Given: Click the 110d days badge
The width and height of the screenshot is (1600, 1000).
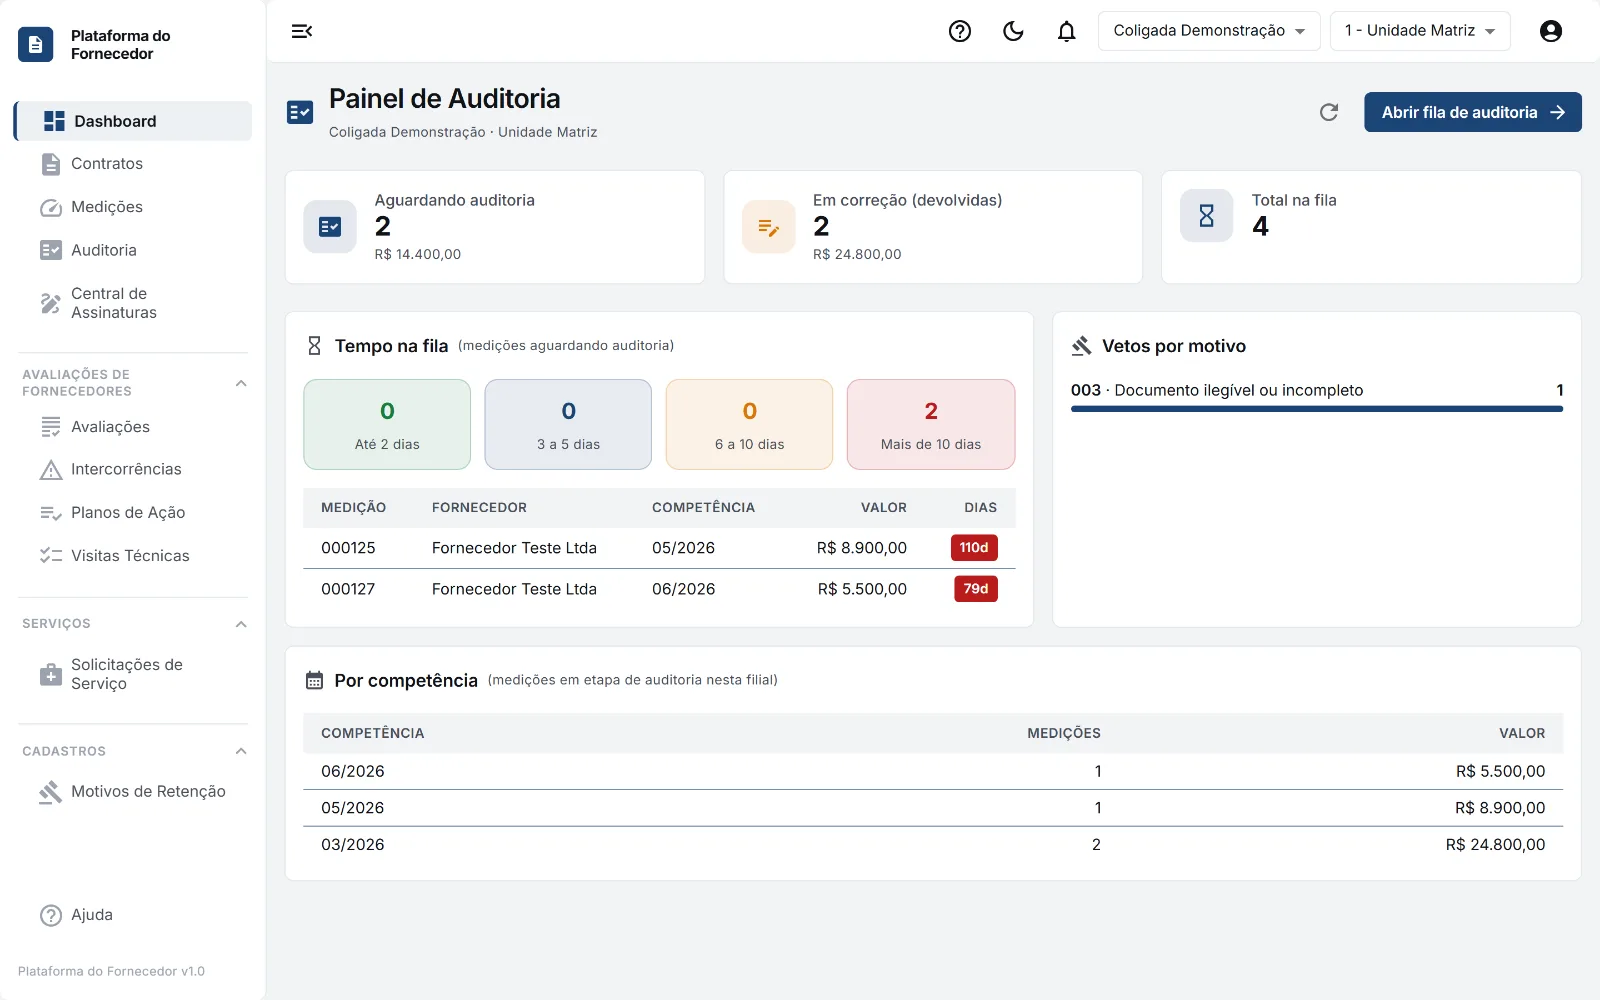Looking at the screenshot, I should [974, 548].
